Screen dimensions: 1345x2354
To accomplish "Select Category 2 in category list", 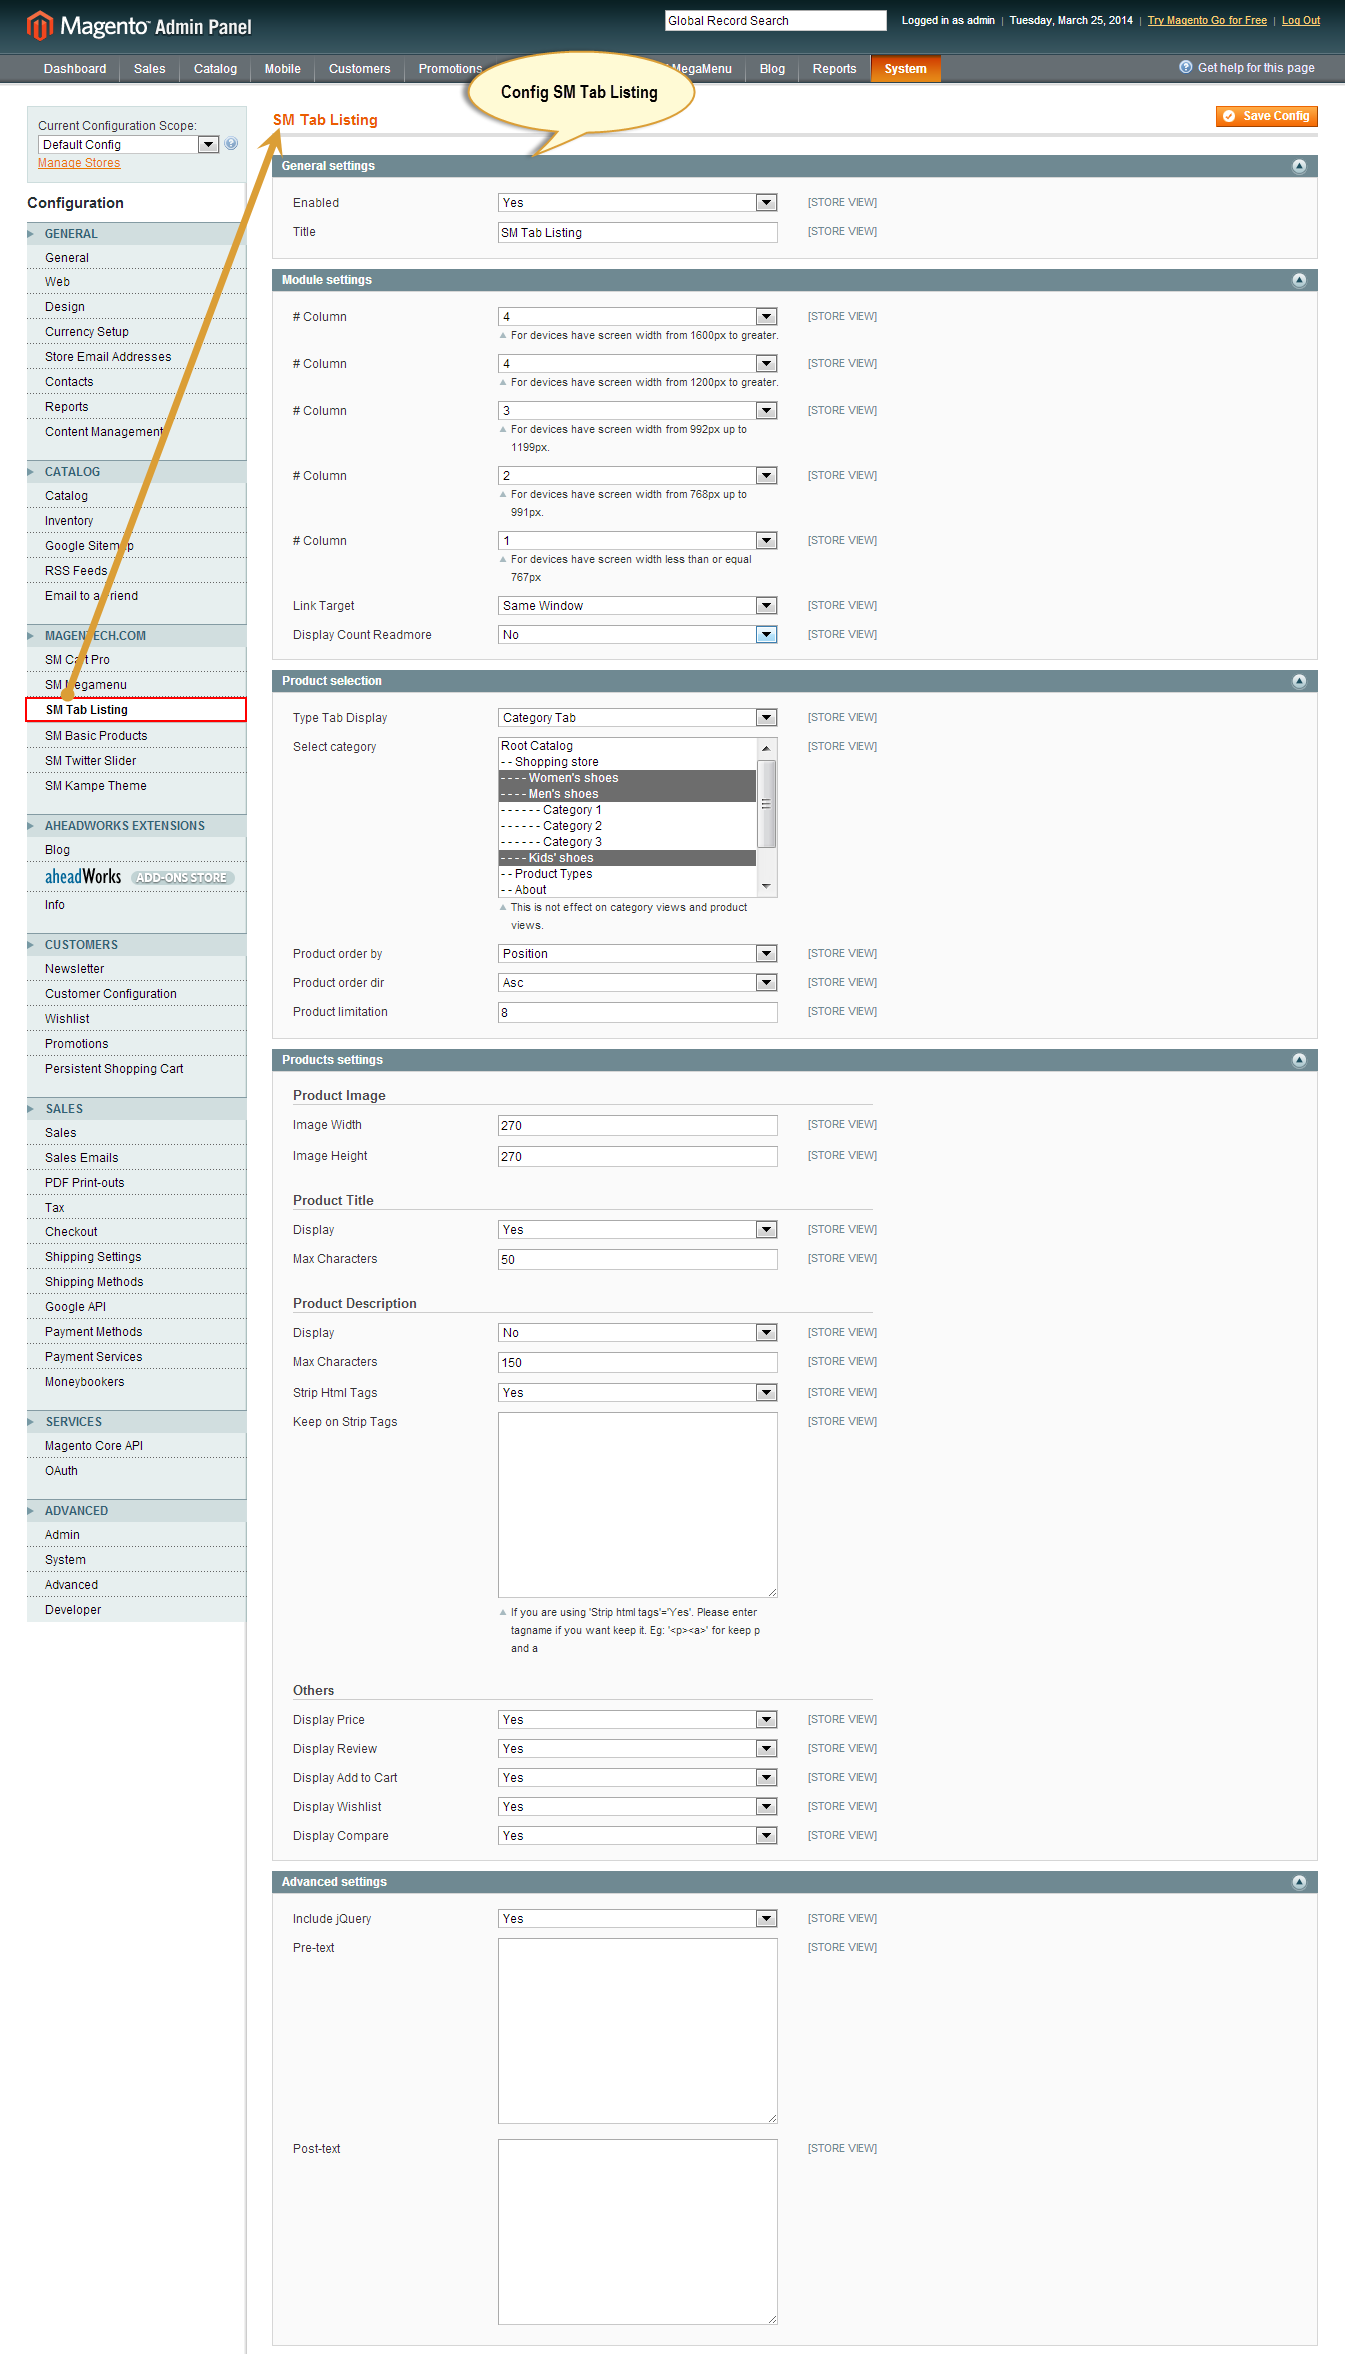I will pyautogui.click(x=627, y=826).
